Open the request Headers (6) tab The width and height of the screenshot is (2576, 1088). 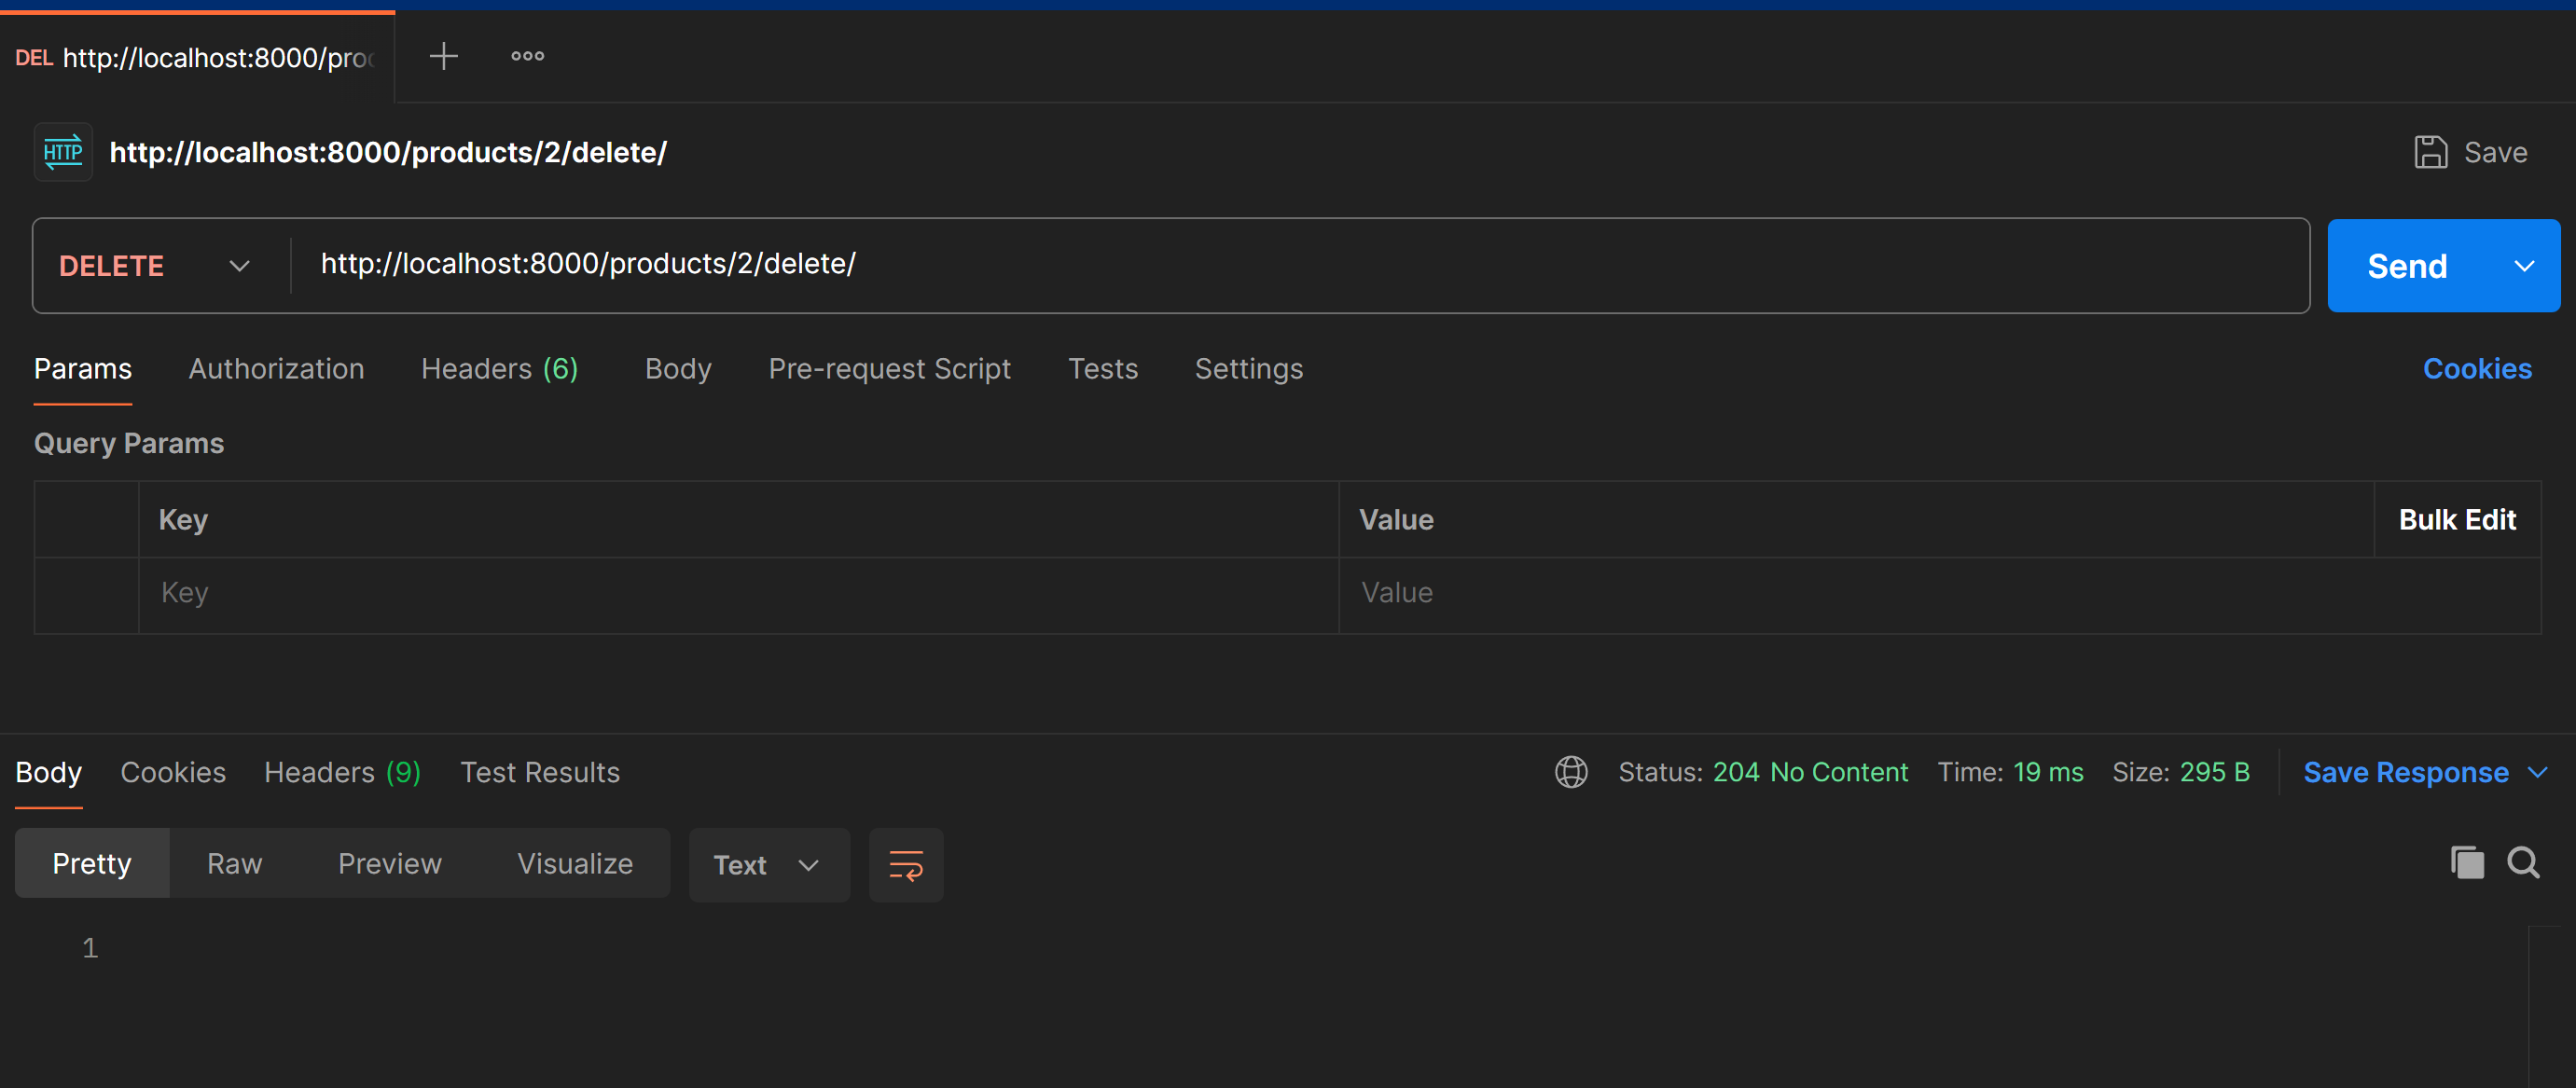point(499,369)
